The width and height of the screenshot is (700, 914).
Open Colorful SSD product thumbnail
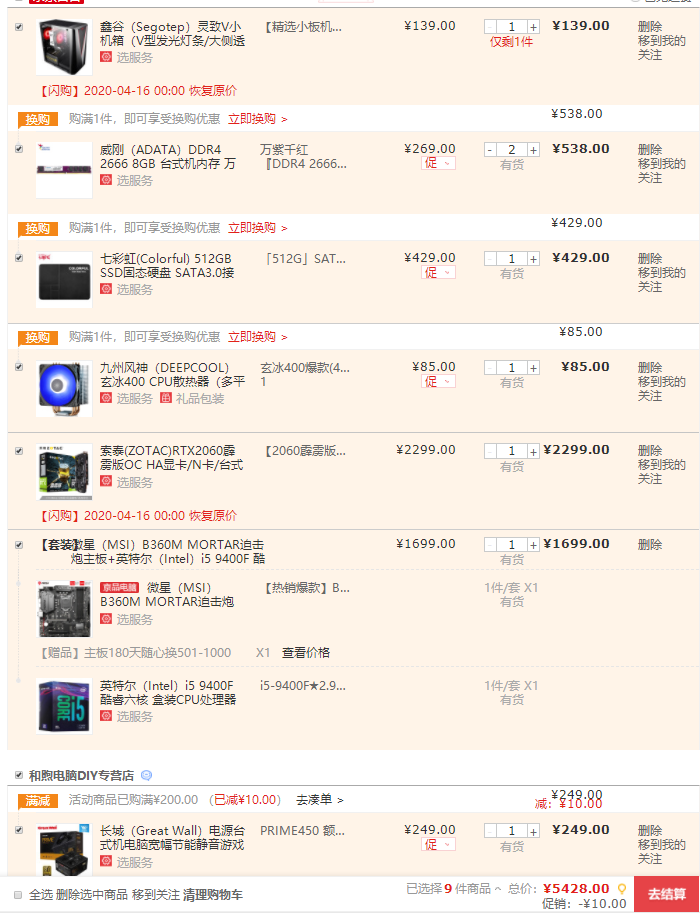point(64,279)
